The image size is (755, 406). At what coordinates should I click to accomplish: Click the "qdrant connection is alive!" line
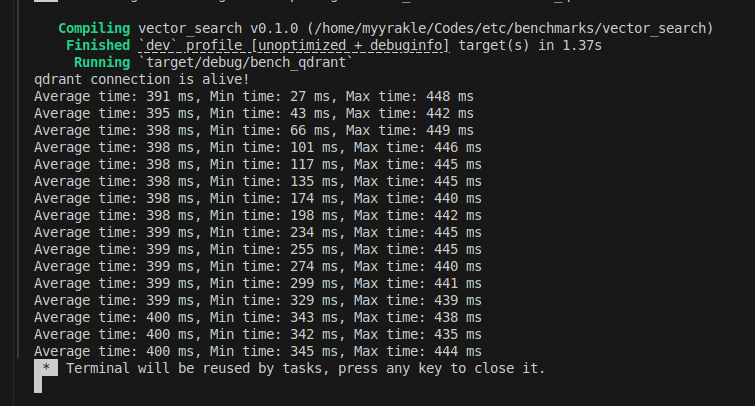click(x=136, y=79)
